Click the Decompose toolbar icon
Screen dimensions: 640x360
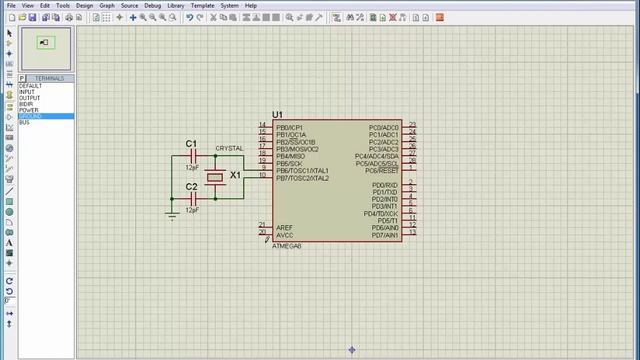[x=319, y=18]
